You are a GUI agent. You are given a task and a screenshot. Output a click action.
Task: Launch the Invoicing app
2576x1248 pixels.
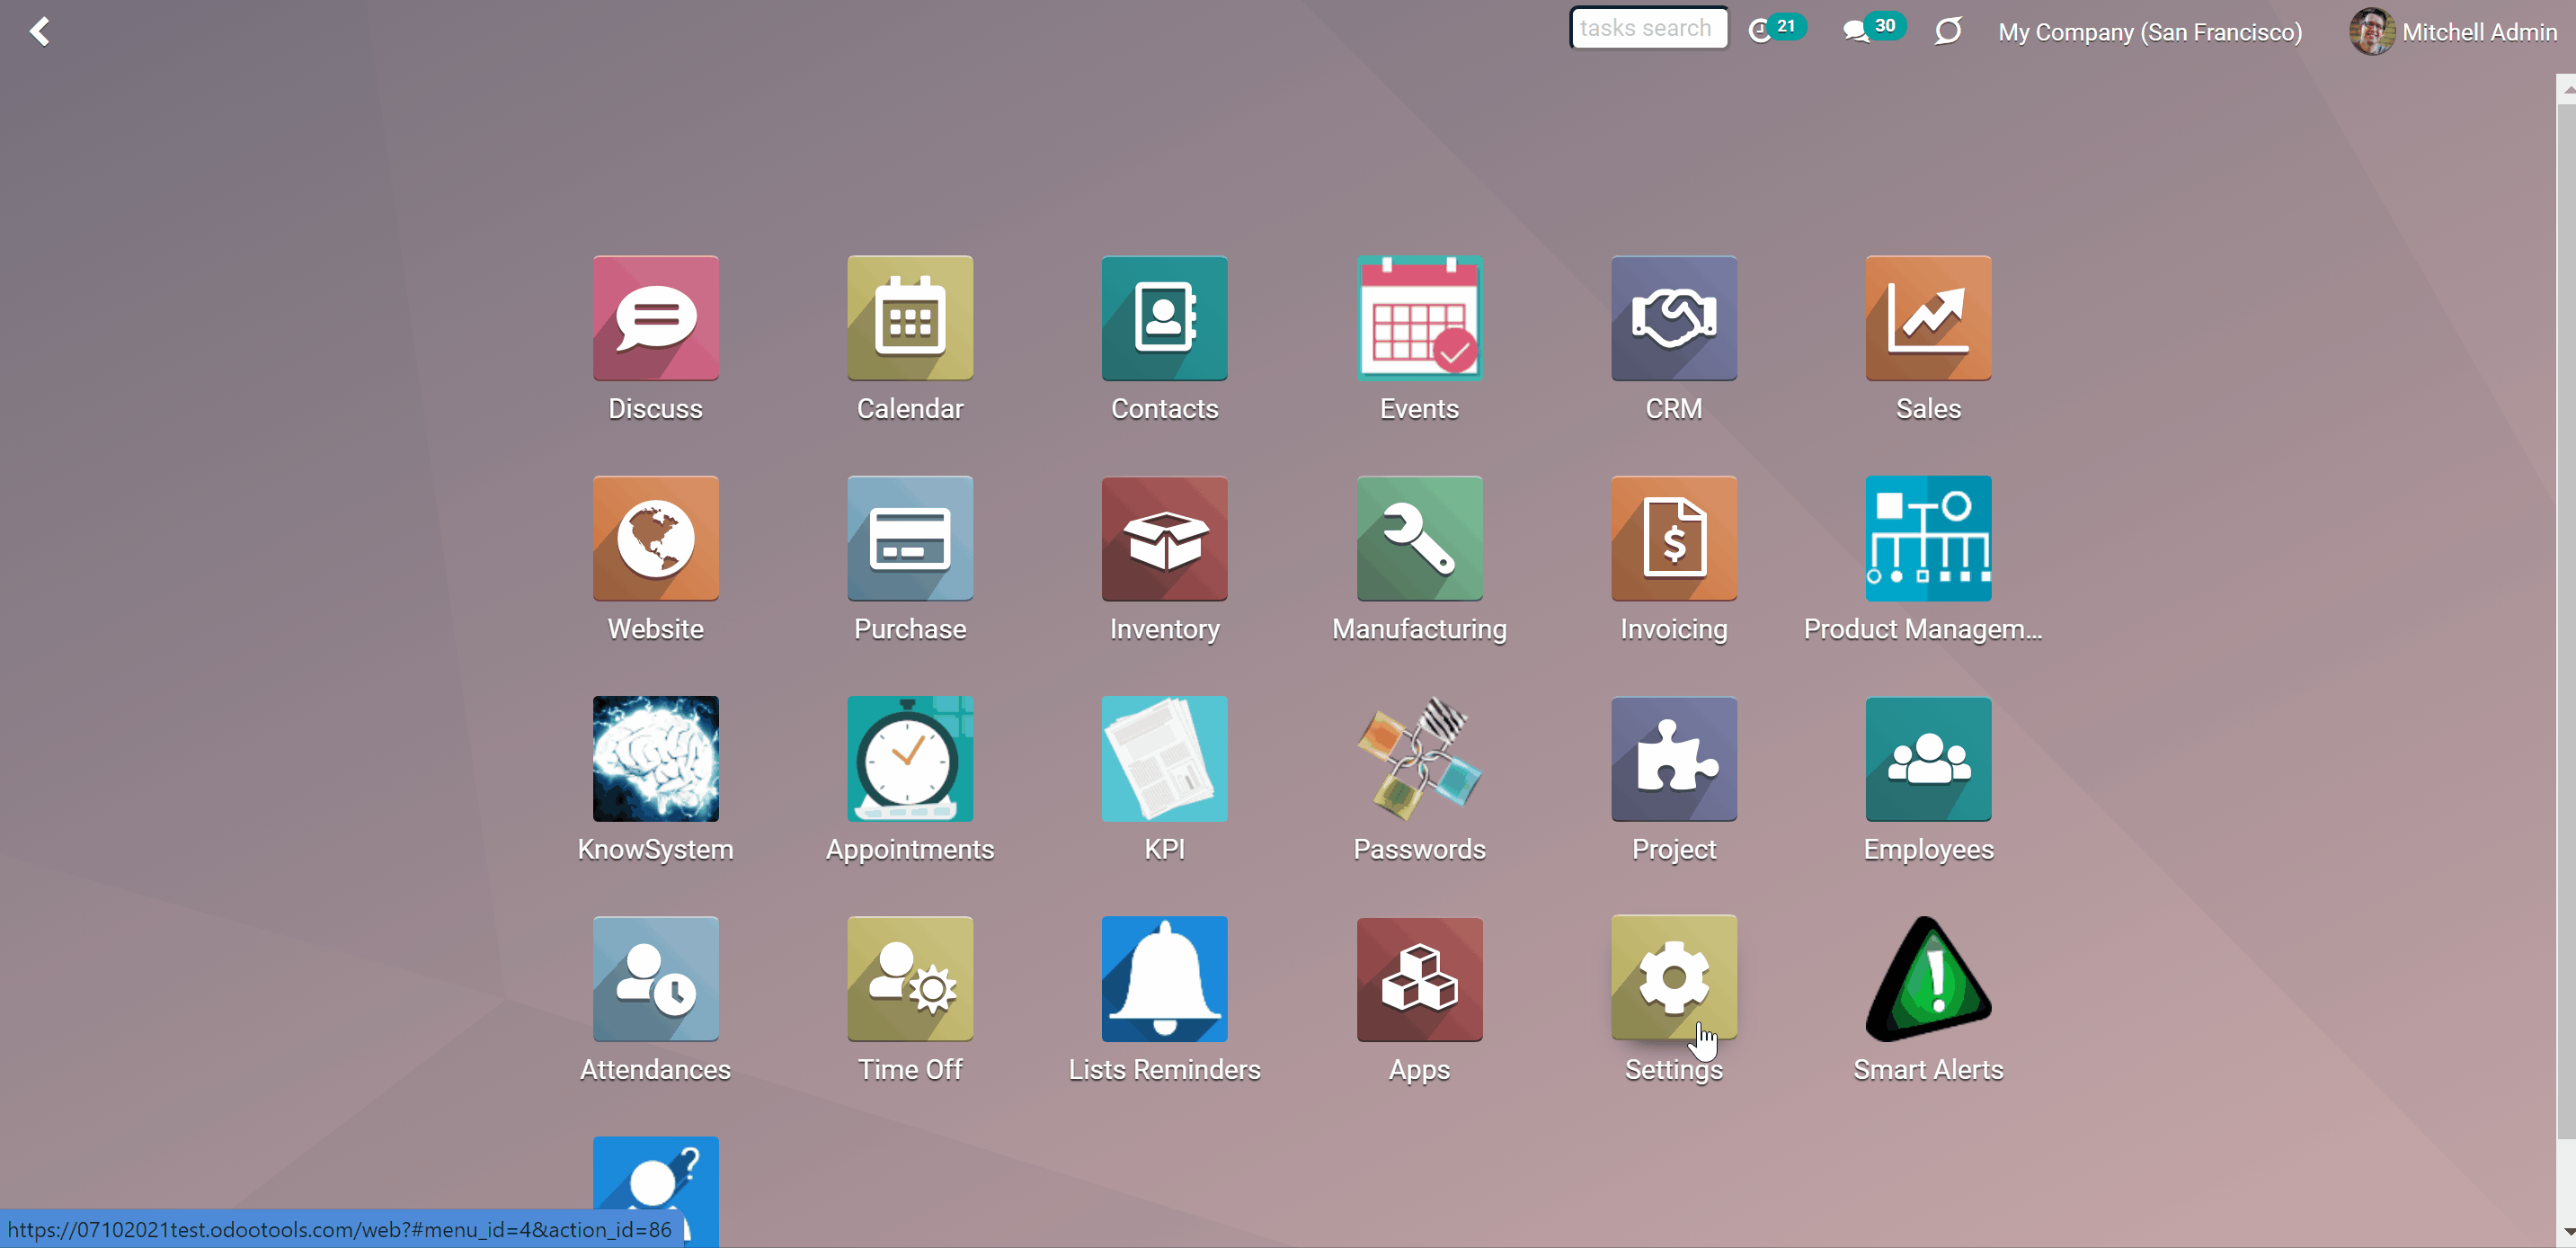1674,538
